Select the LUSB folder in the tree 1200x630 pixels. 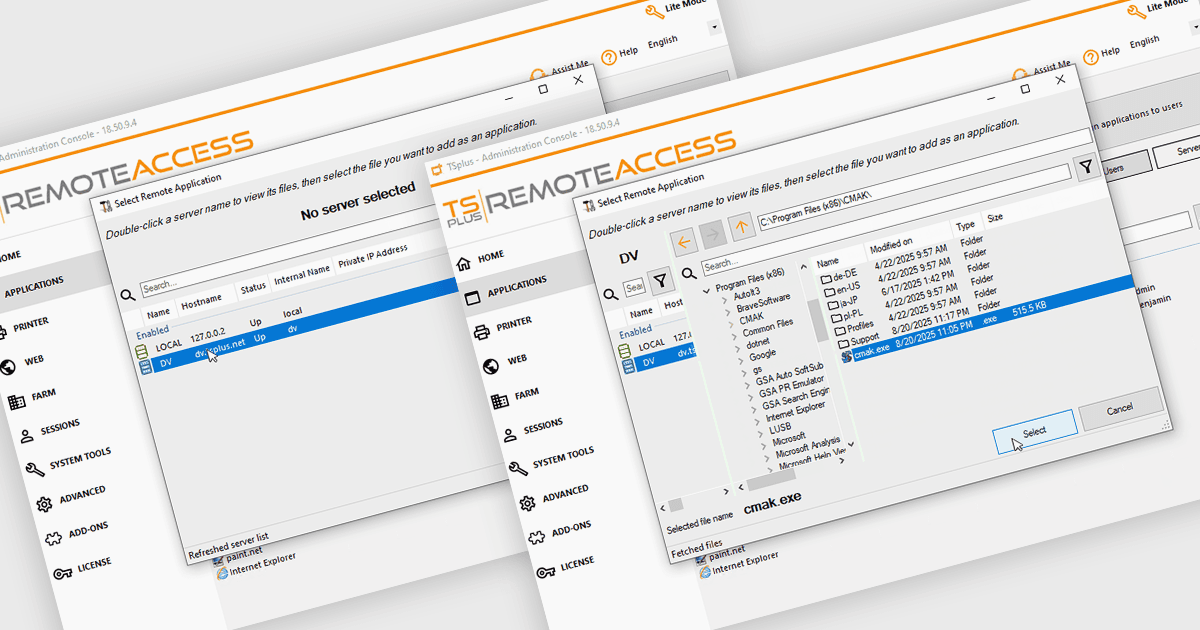pyautogui.click(x=780, y=428)
